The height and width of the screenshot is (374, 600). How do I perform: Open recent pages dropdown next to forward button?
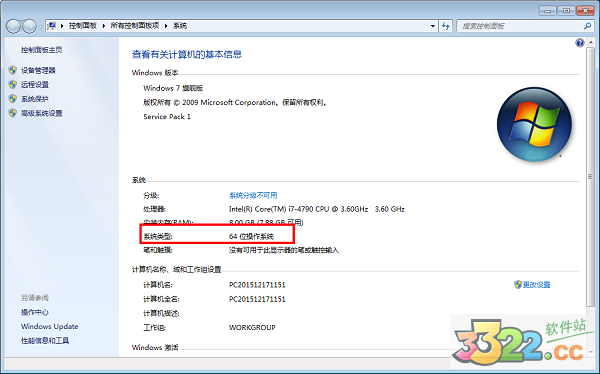(40, 26)
